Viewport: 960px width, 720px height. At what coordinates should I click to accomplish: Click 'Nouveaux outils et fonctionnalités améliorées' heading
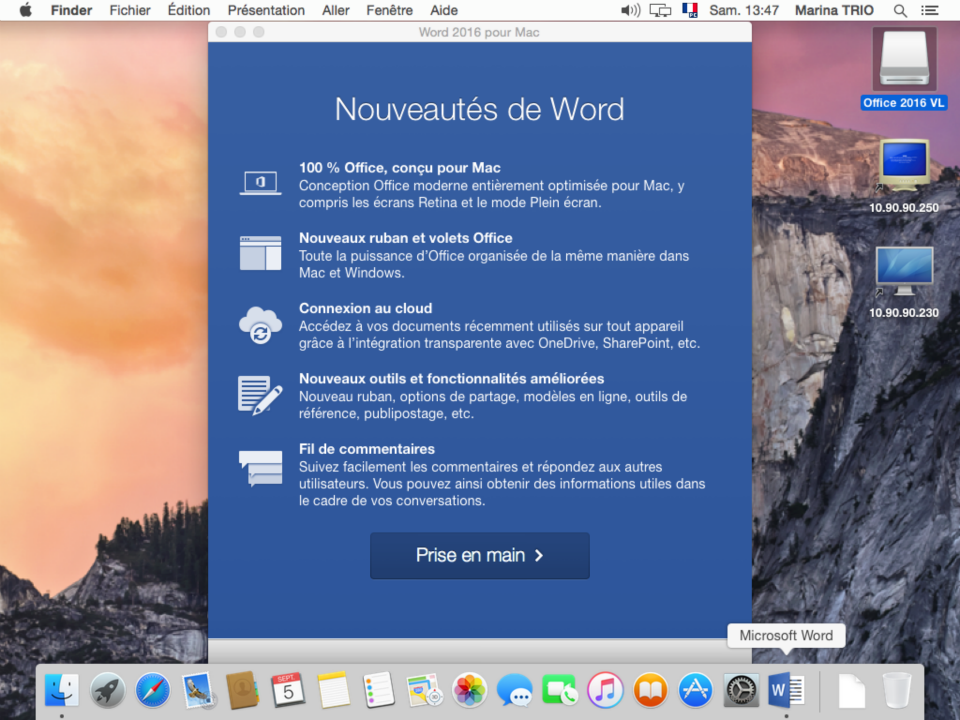pos(451,379)
